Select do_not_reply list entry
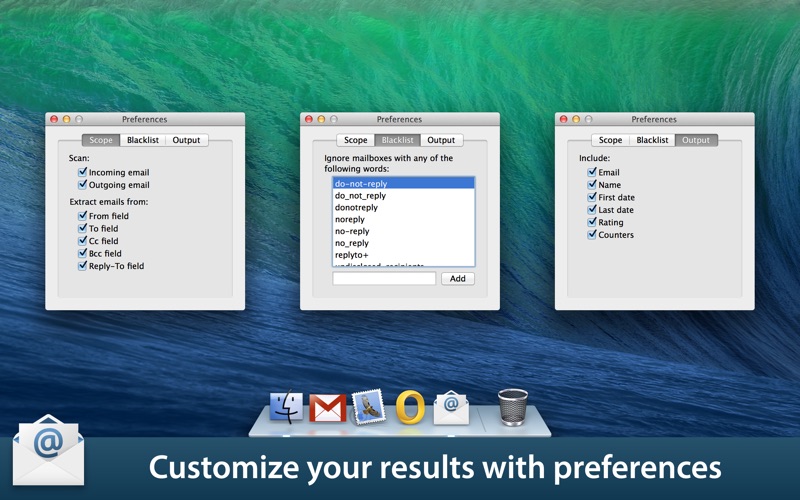Image resolution: width=800 pixels, height=500 pixels. click(x=404, y=195)
